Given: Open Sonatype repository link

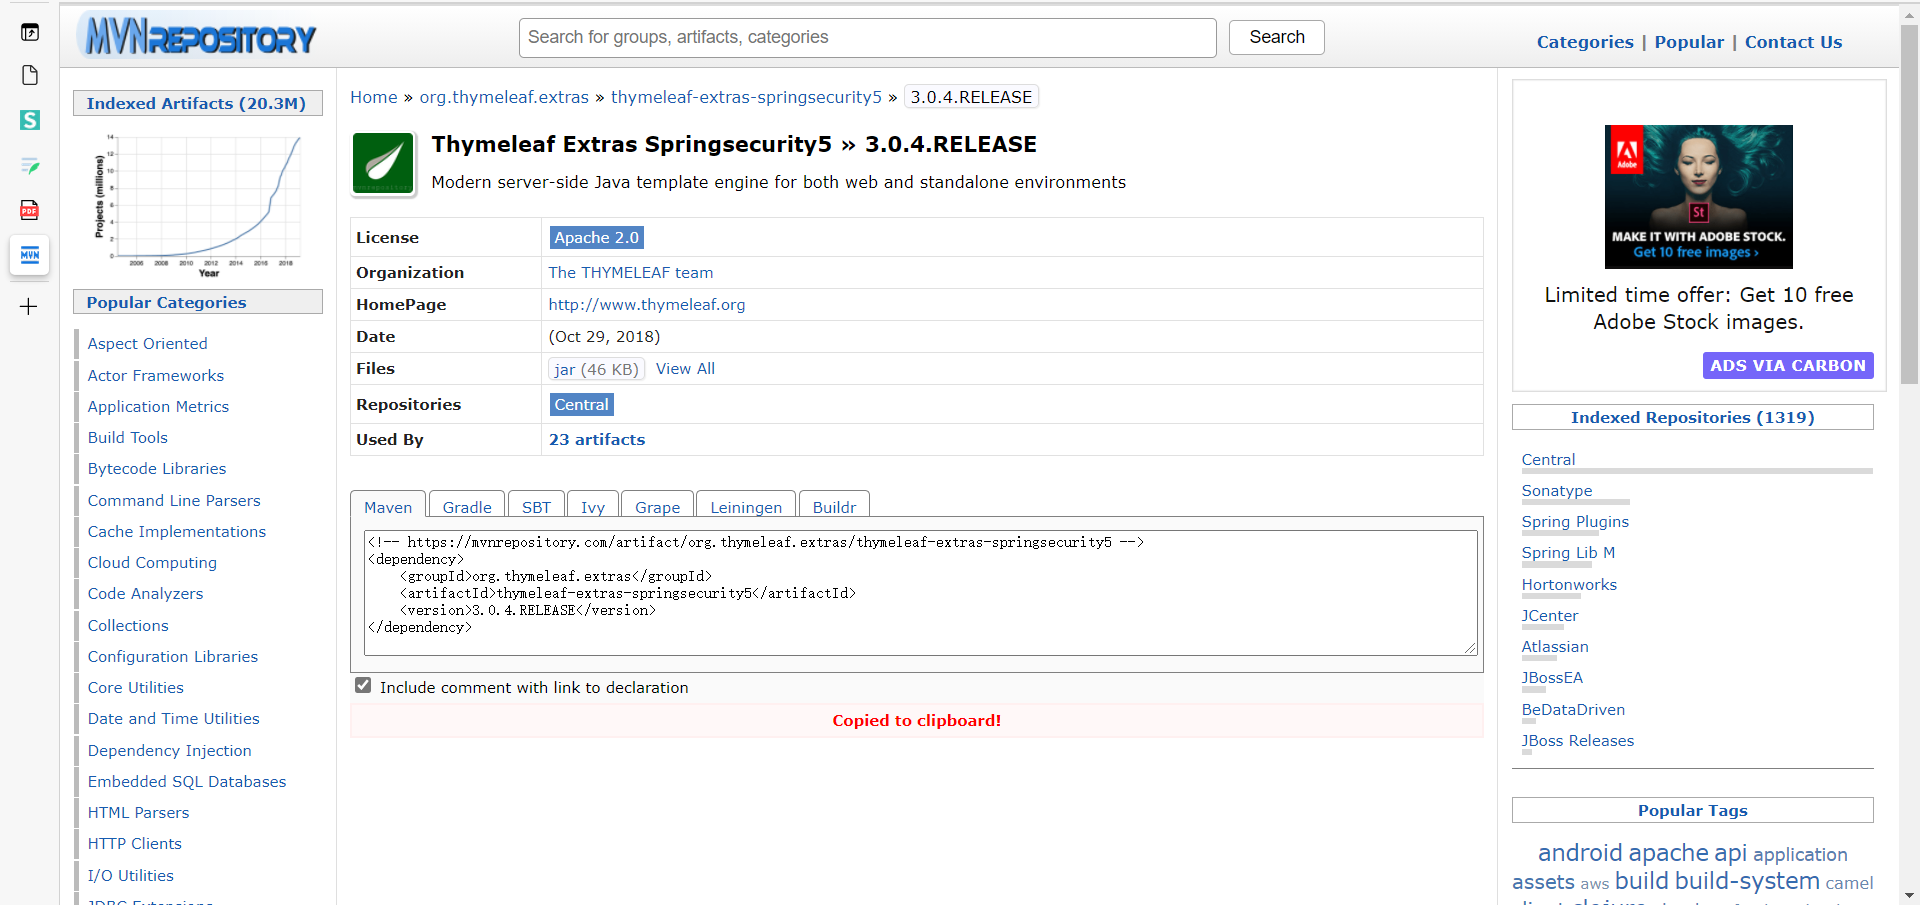Looking at the screenshot, I should click(1557, 491).
